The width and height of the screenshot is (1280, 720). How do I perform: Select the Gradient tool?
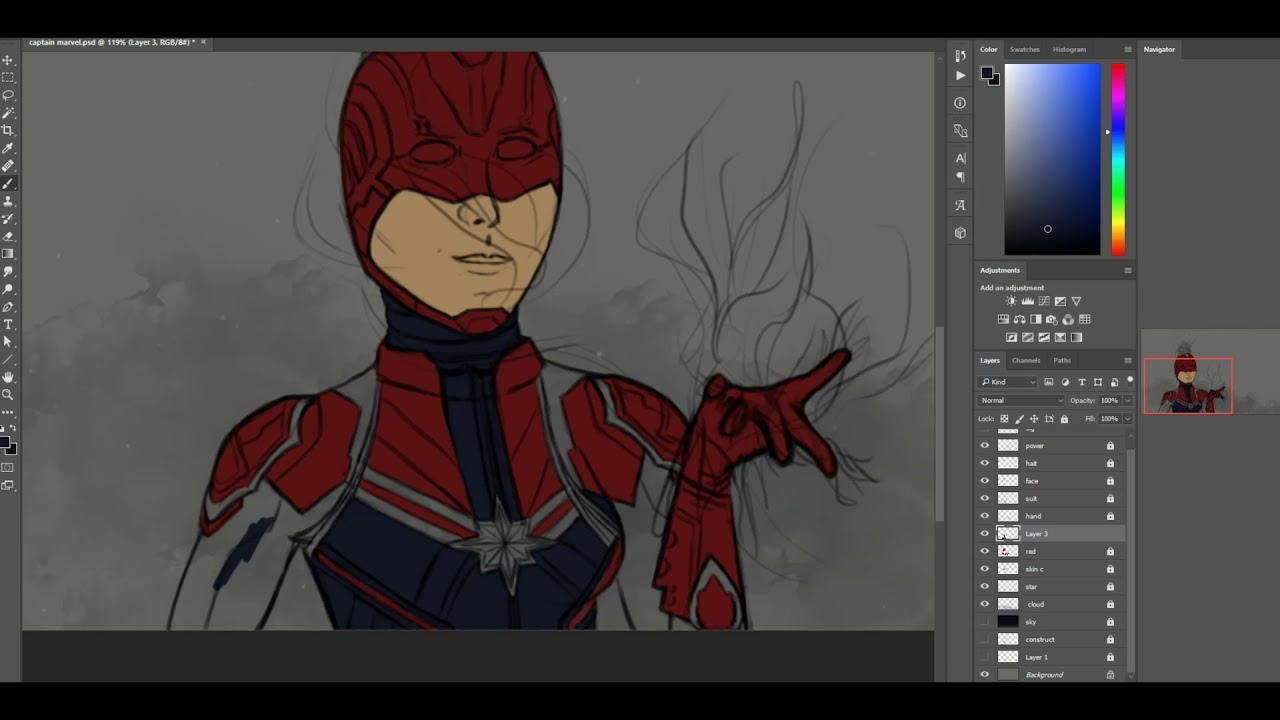(8, 254)
